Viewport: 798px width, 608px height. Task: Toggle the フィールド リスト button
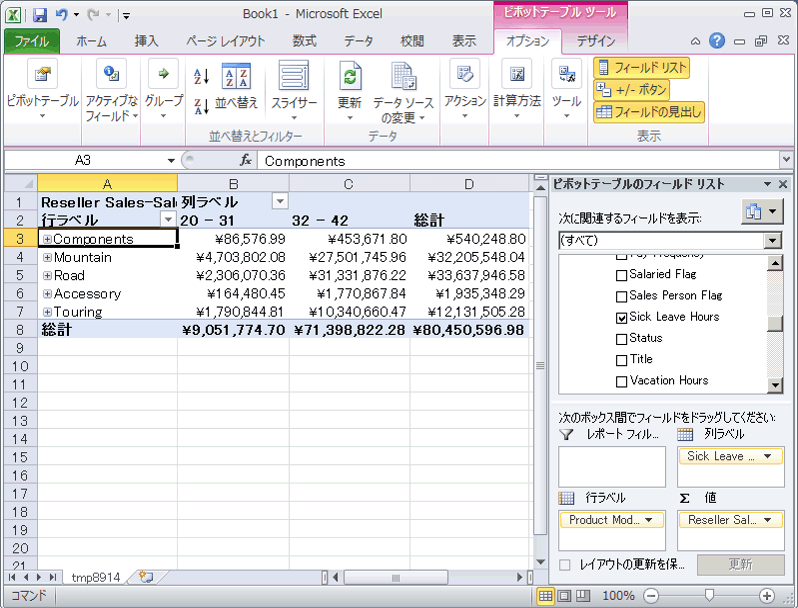tap(641, 68)
